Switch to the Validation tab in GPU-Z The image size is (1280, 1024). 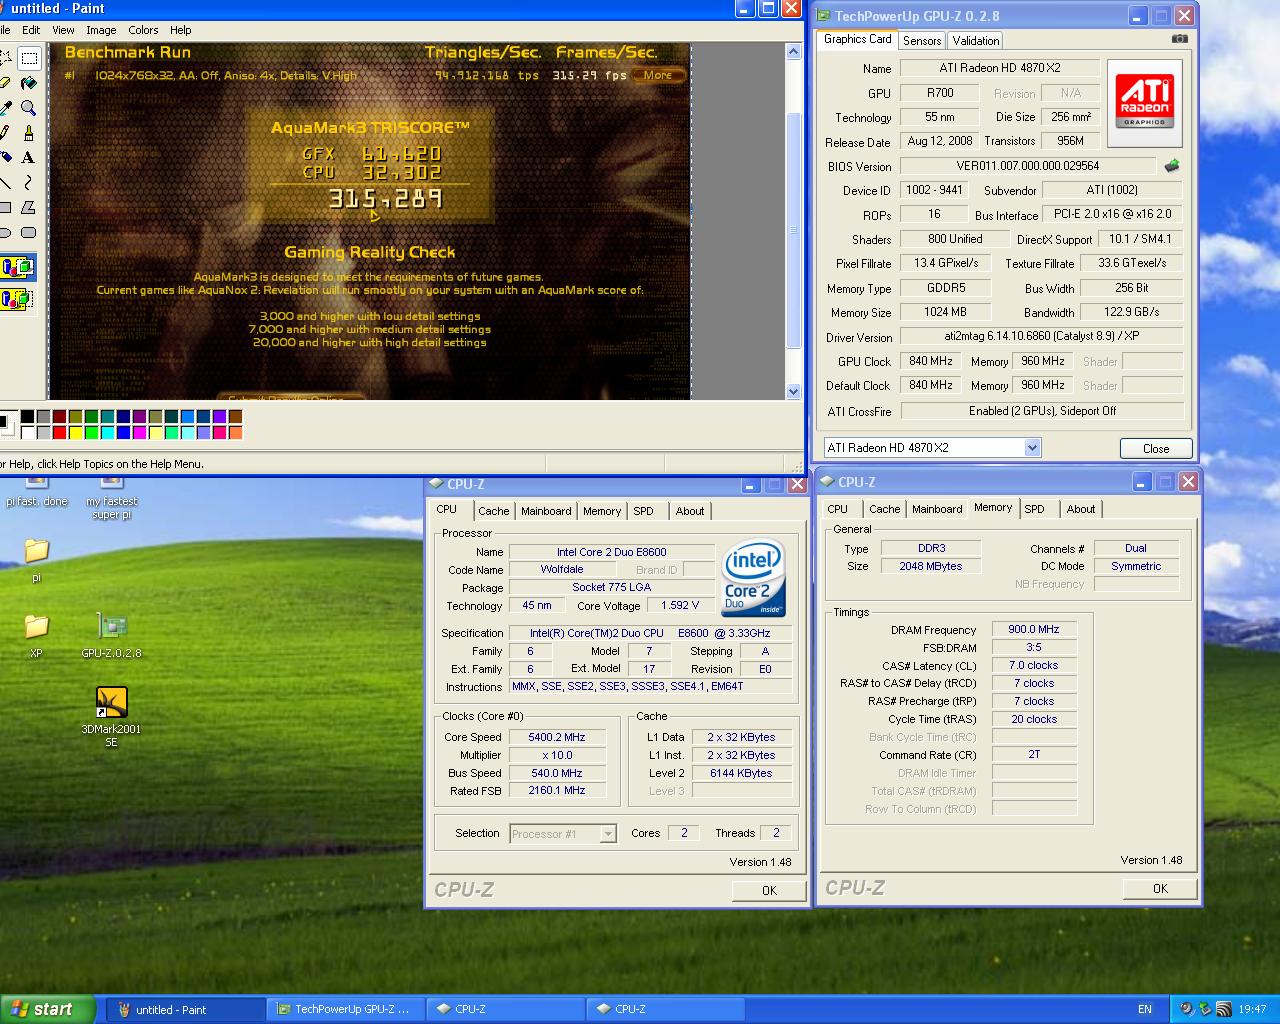pos(975,41)
